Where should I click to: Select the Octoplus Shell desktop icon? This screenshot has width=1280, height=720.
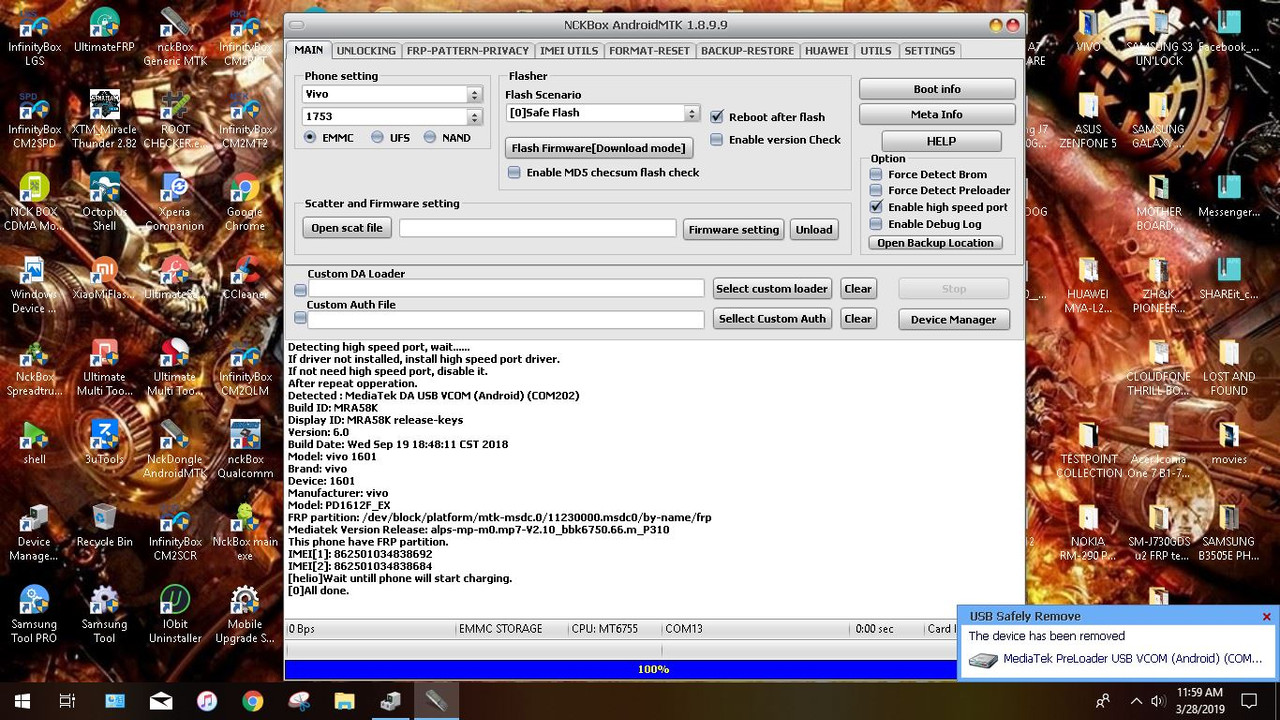point(104,201)
